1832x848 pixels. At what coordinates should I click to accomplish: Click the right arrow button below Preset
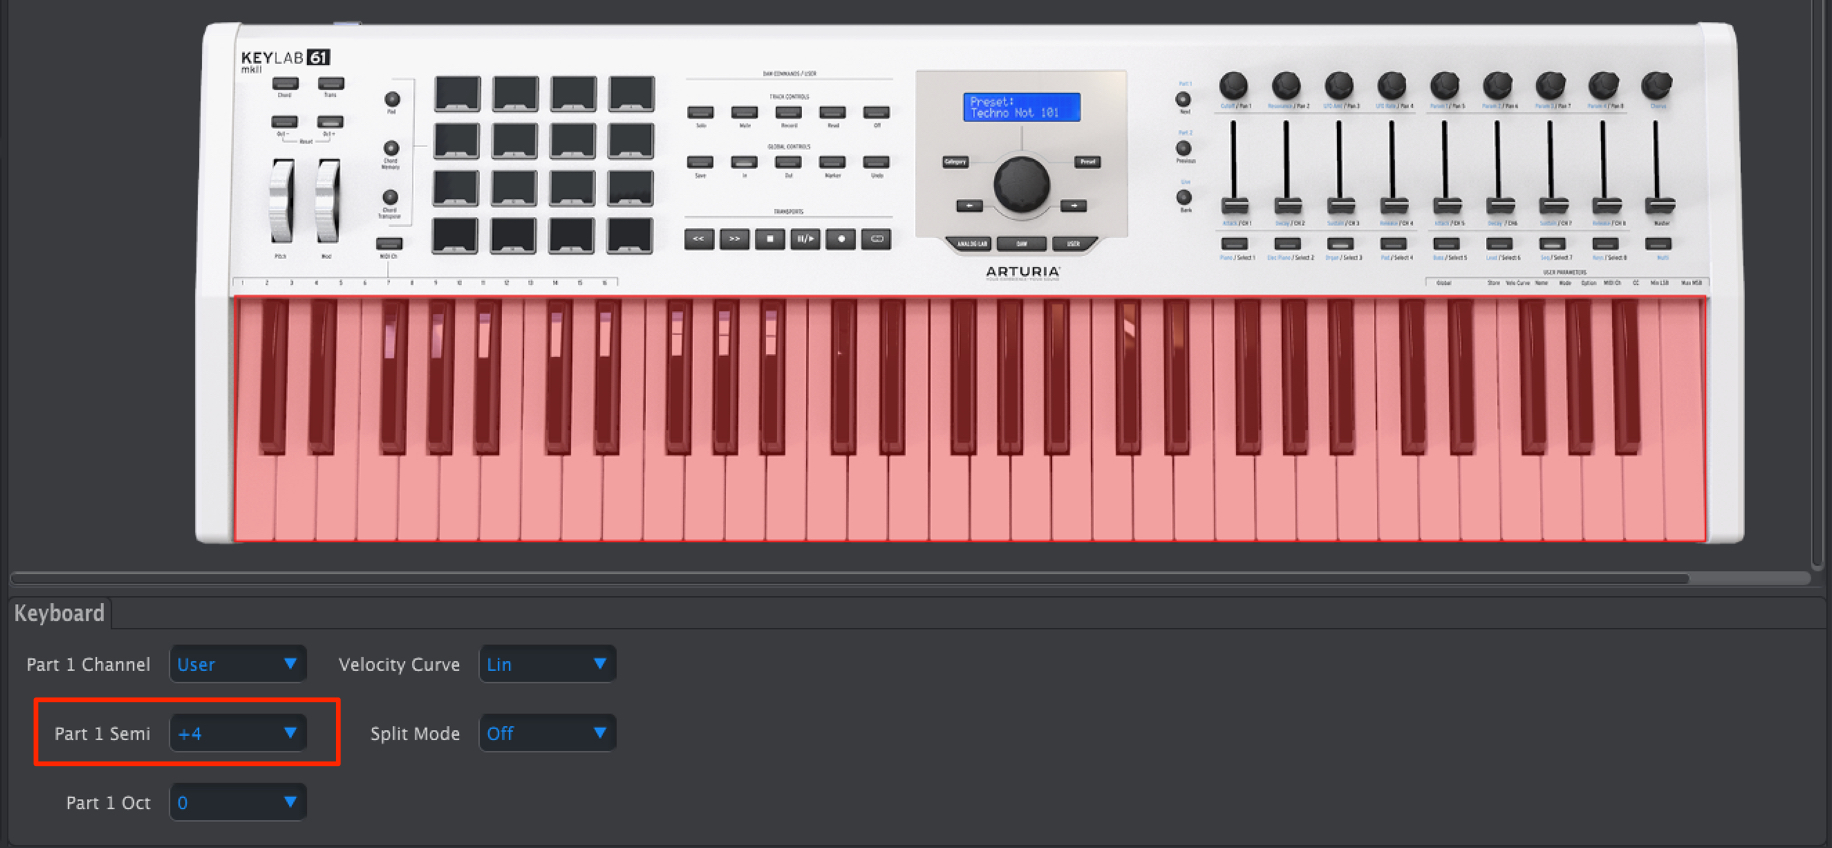pyautogui.click(x=1073, y=205)
